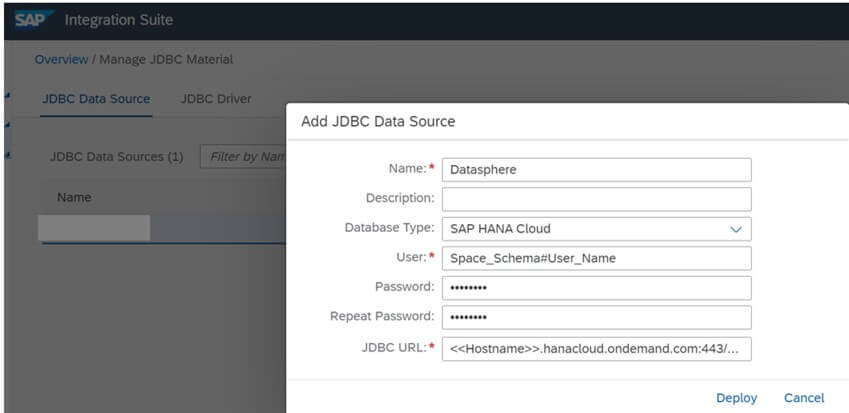Click the JDBC Data Sources (1) label
849x413 pixels.
[x=116, y=157]
